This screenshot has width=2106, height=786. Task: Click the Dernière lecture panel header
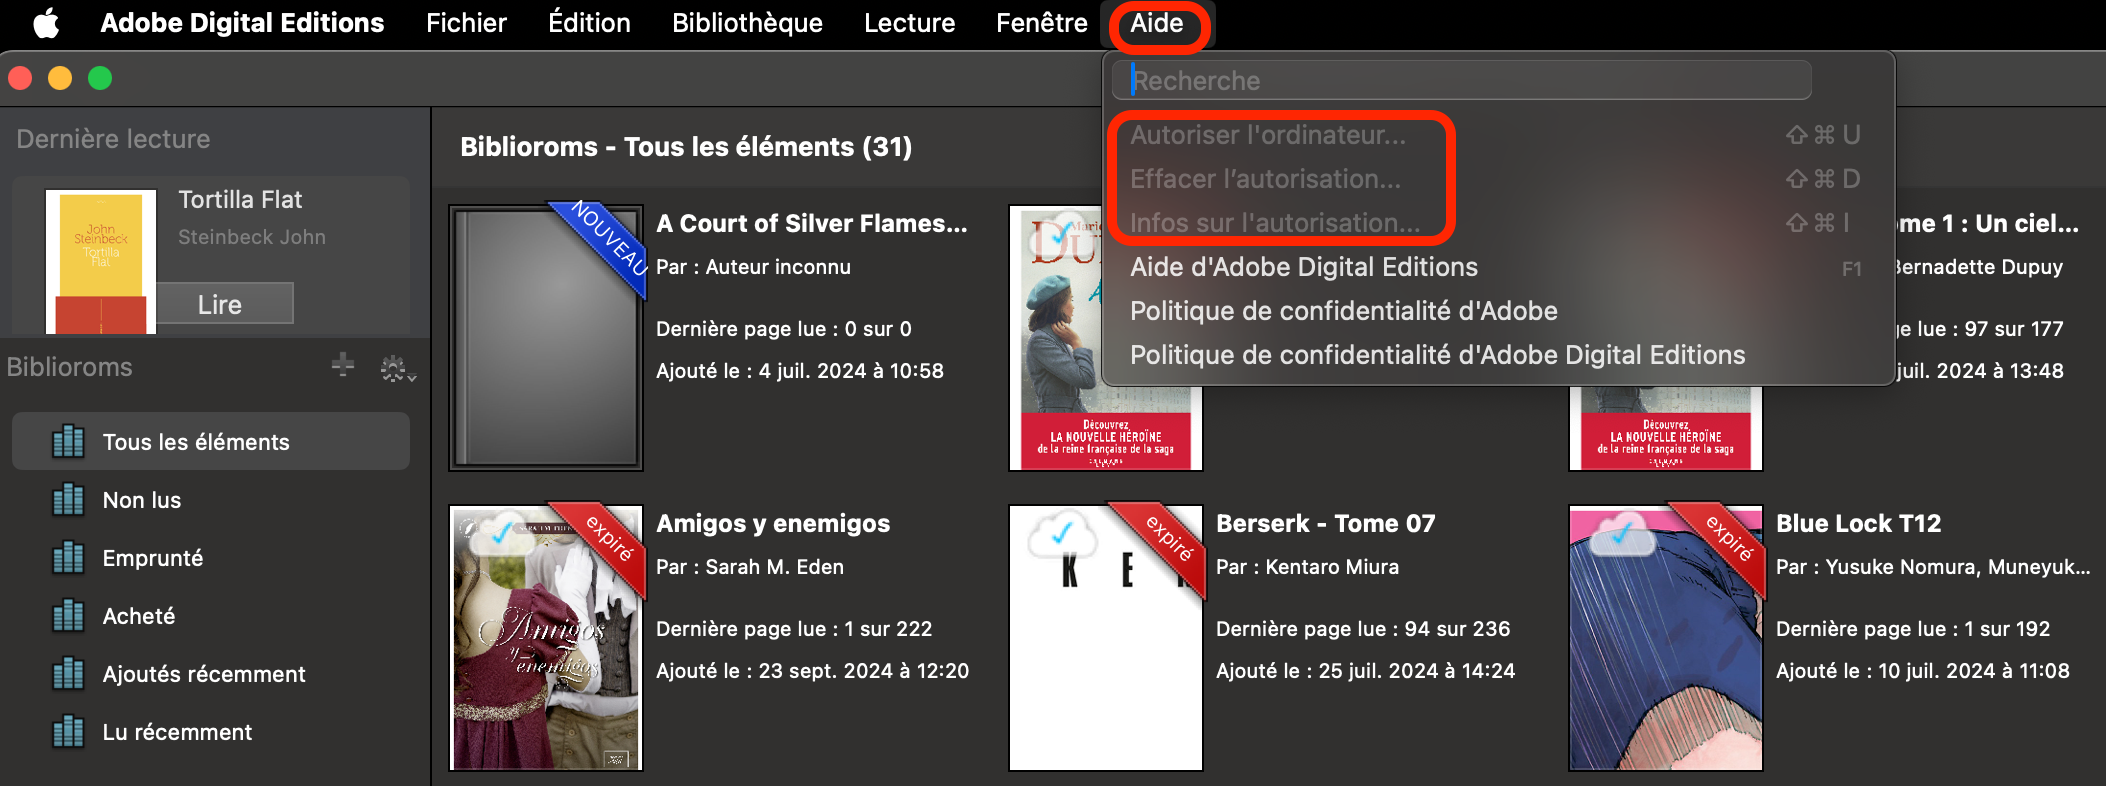click(113, 139)
